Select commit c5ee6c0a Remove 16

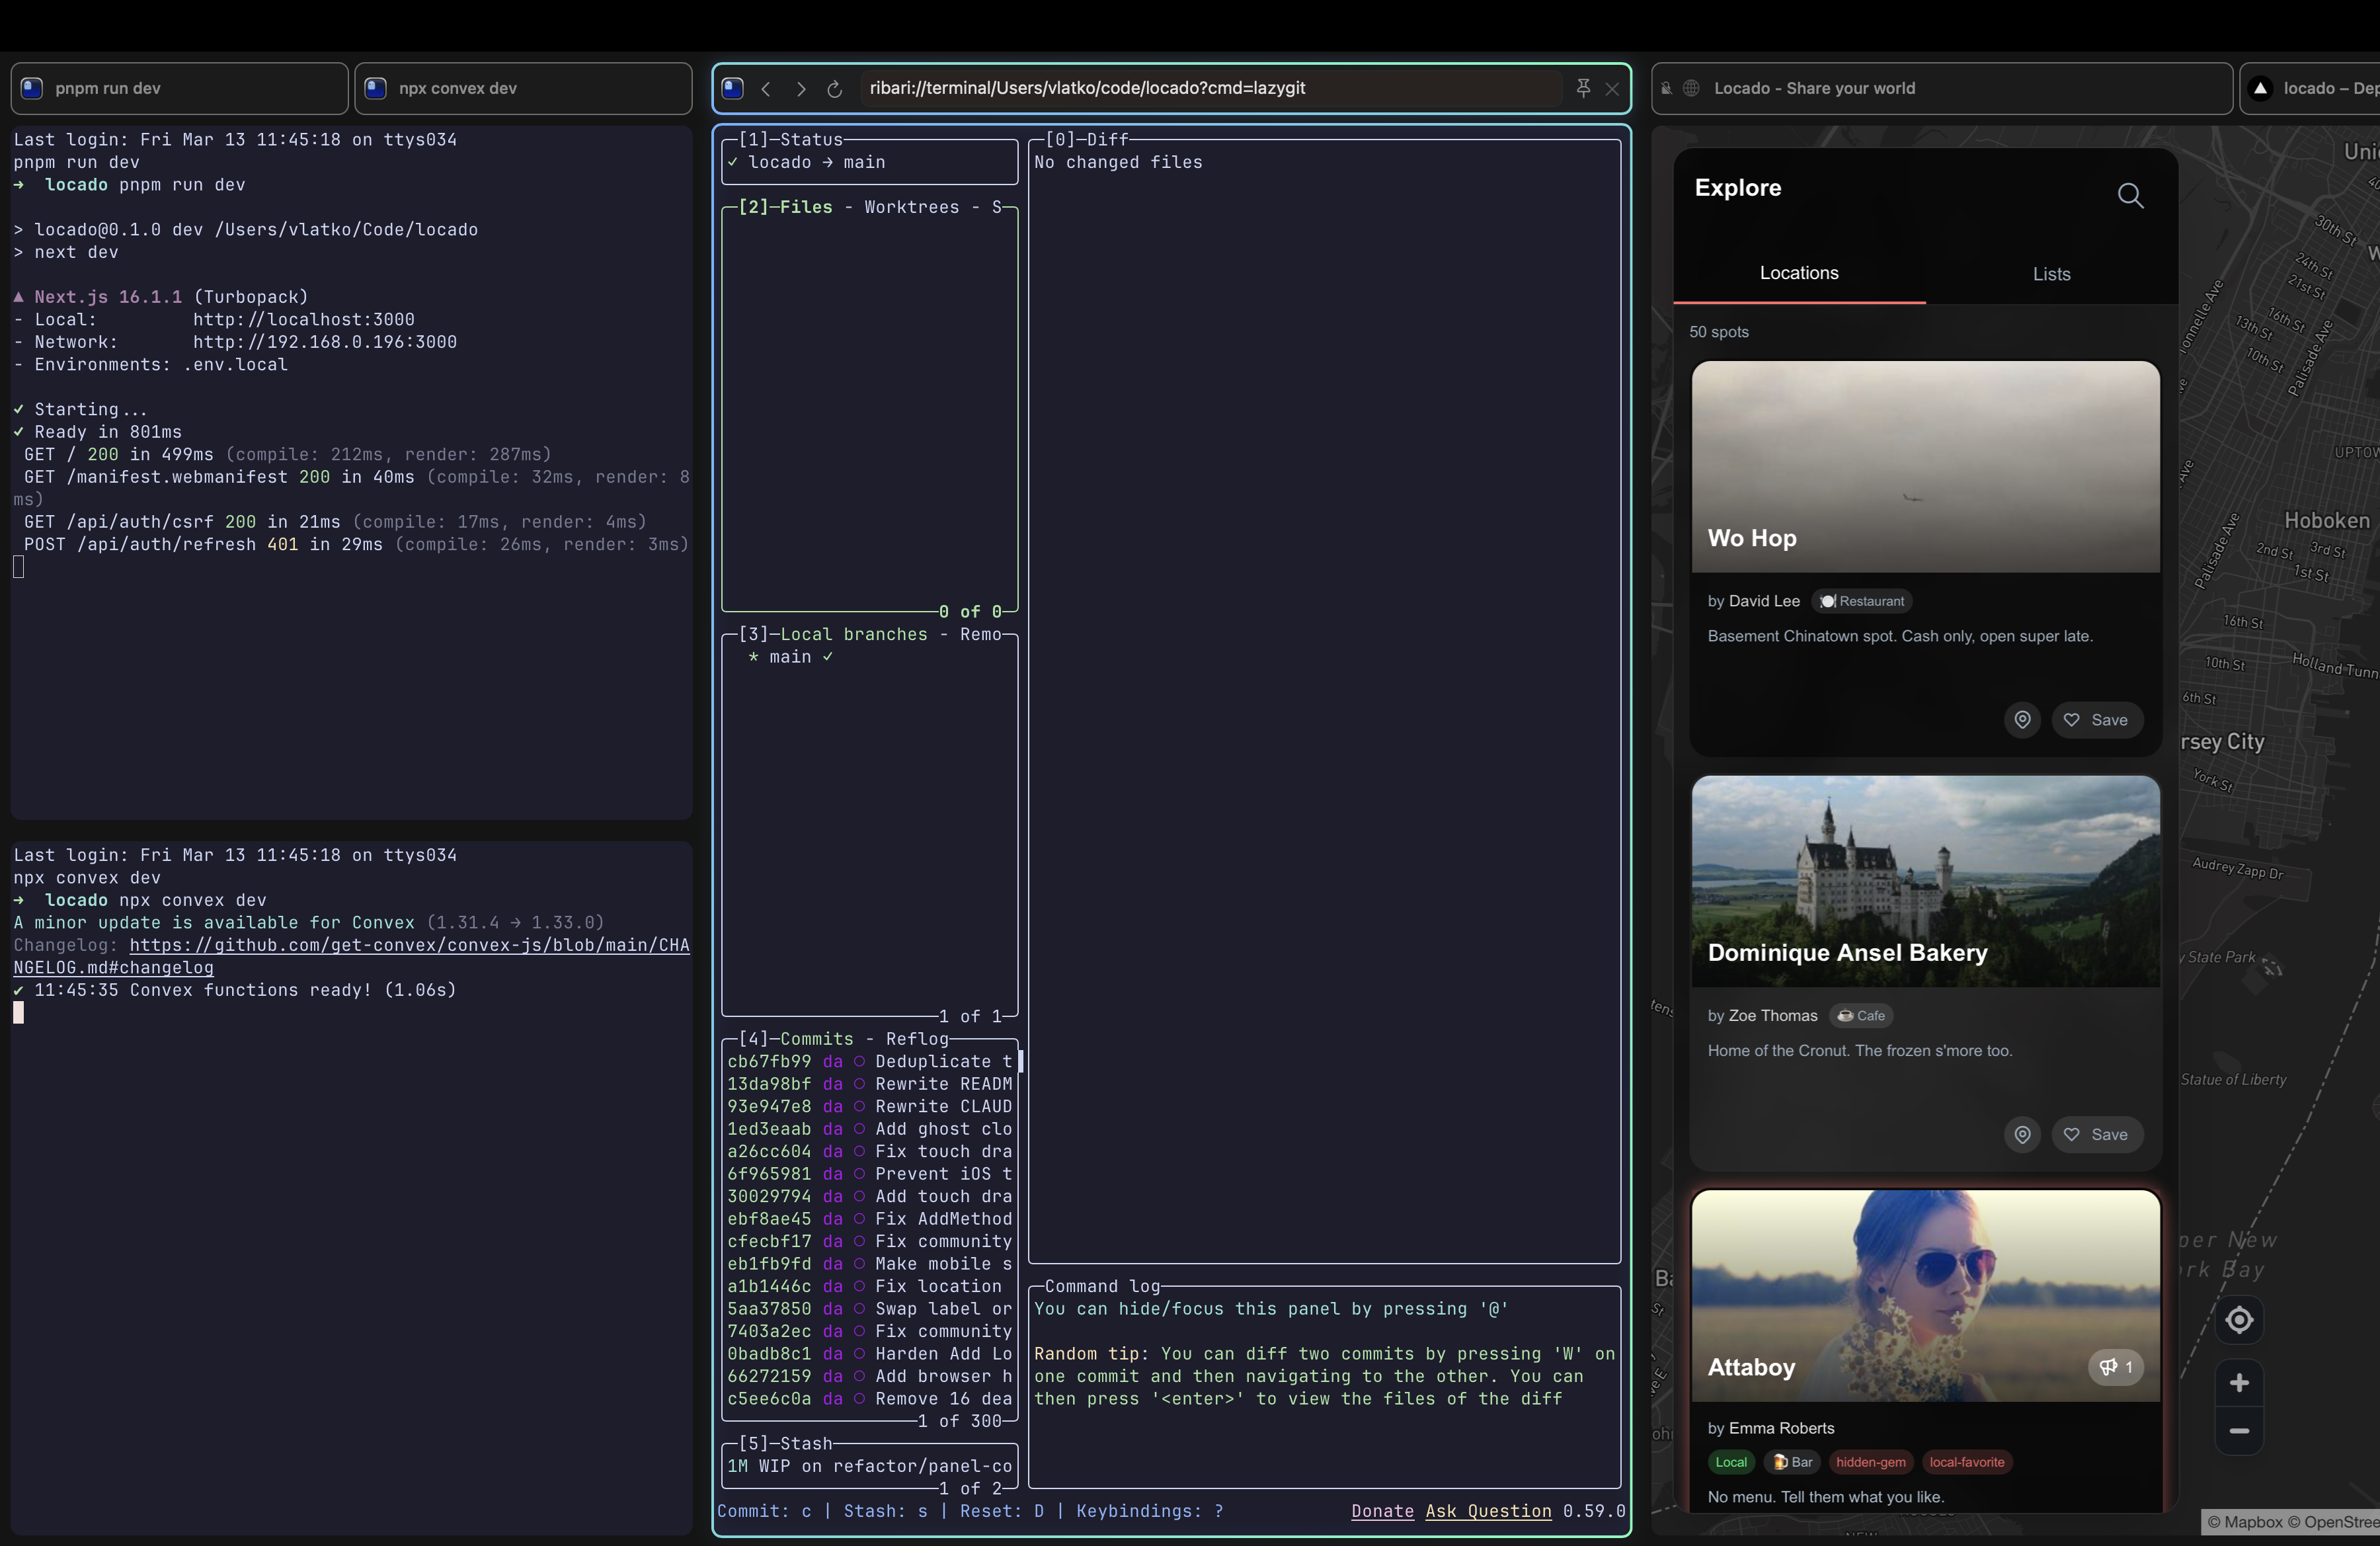(870, 1399)
